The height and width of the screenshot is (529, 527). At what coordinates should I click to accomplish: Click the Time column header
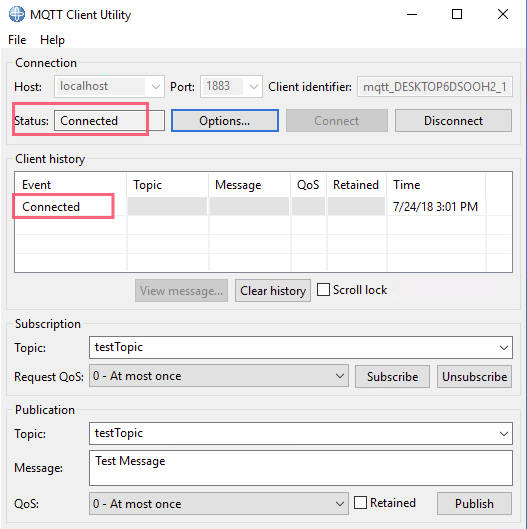pos(436,185)
